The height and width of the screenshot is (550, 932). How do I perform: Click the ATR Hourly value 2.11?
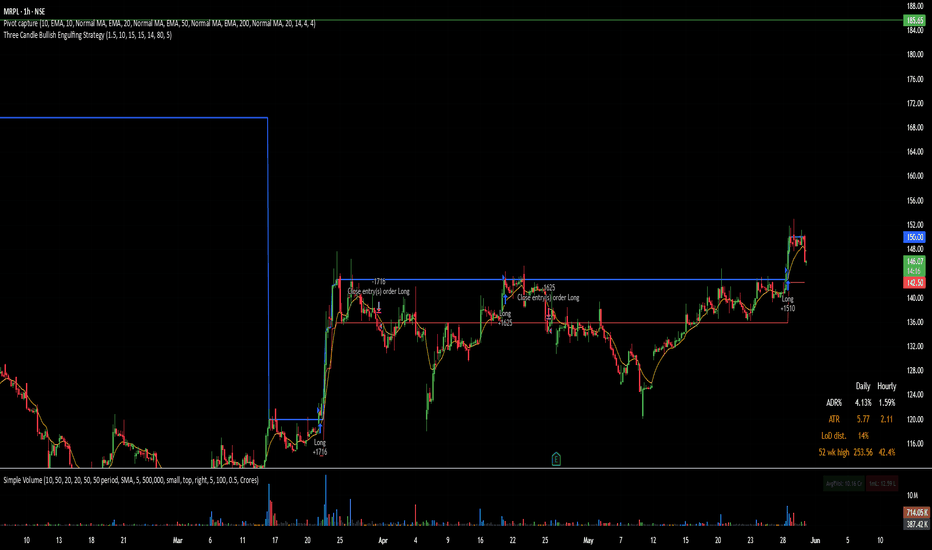tap(886, 419)
